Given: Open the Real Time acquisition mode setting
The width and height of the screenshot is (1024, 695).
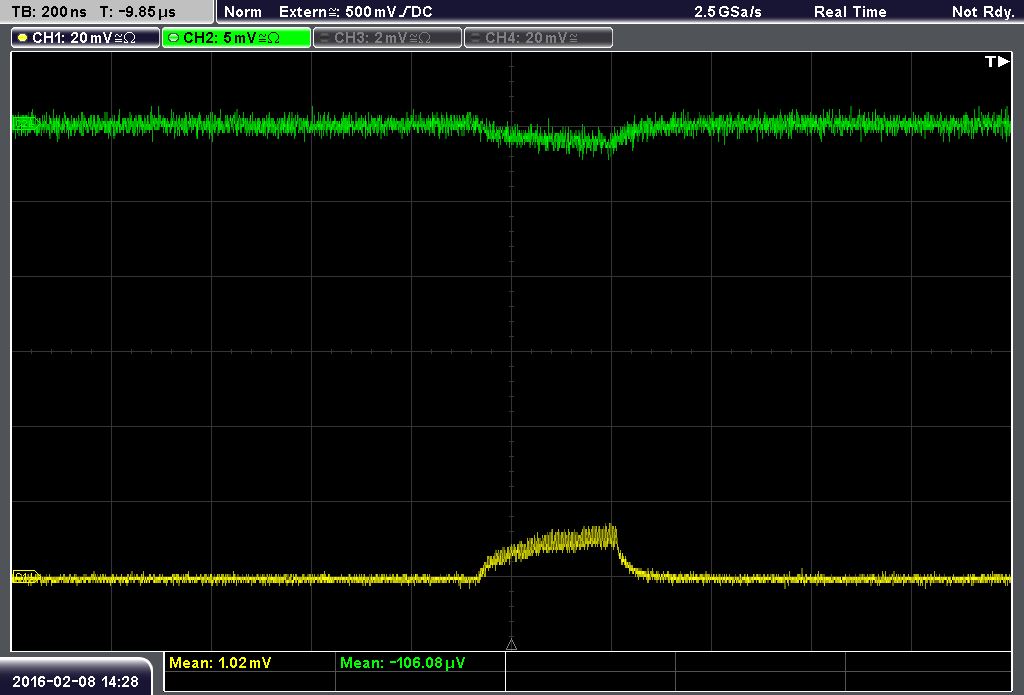Looking at the screenshot, I should (x=850, y=12).
